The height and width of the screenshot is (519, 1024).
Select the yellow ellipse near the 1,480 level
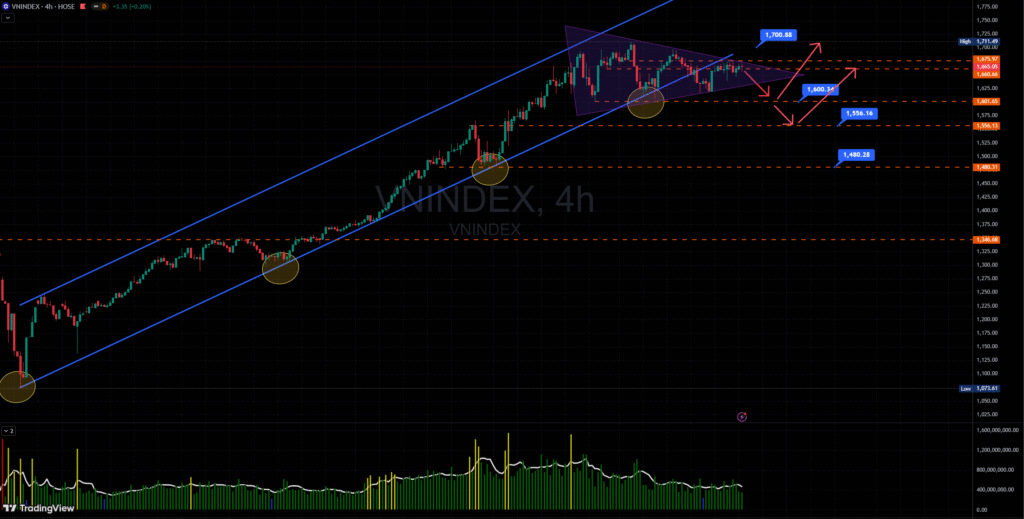coord(490,167)
